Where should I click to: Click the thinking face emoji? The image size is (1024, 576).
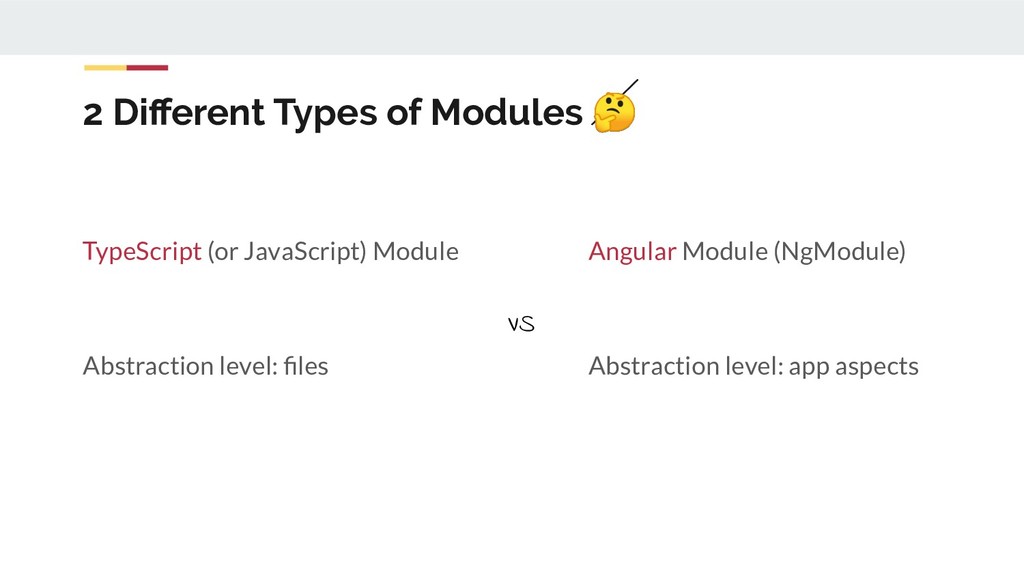613,113
